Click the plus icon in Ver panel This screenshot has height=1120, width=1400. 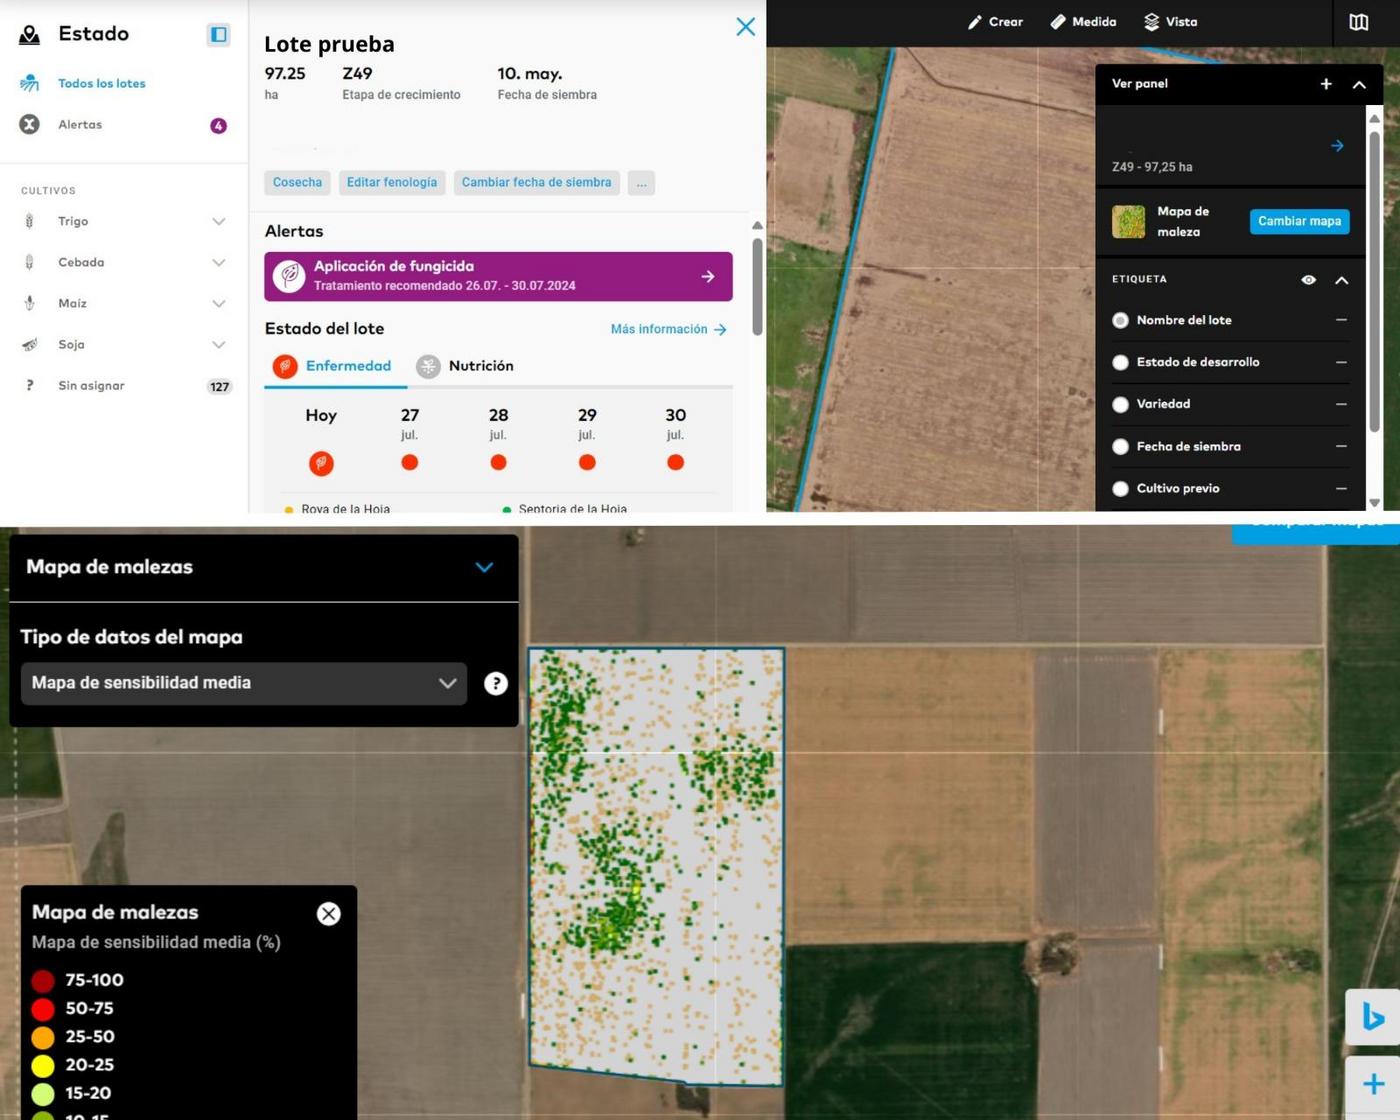tap(1326, 84)
